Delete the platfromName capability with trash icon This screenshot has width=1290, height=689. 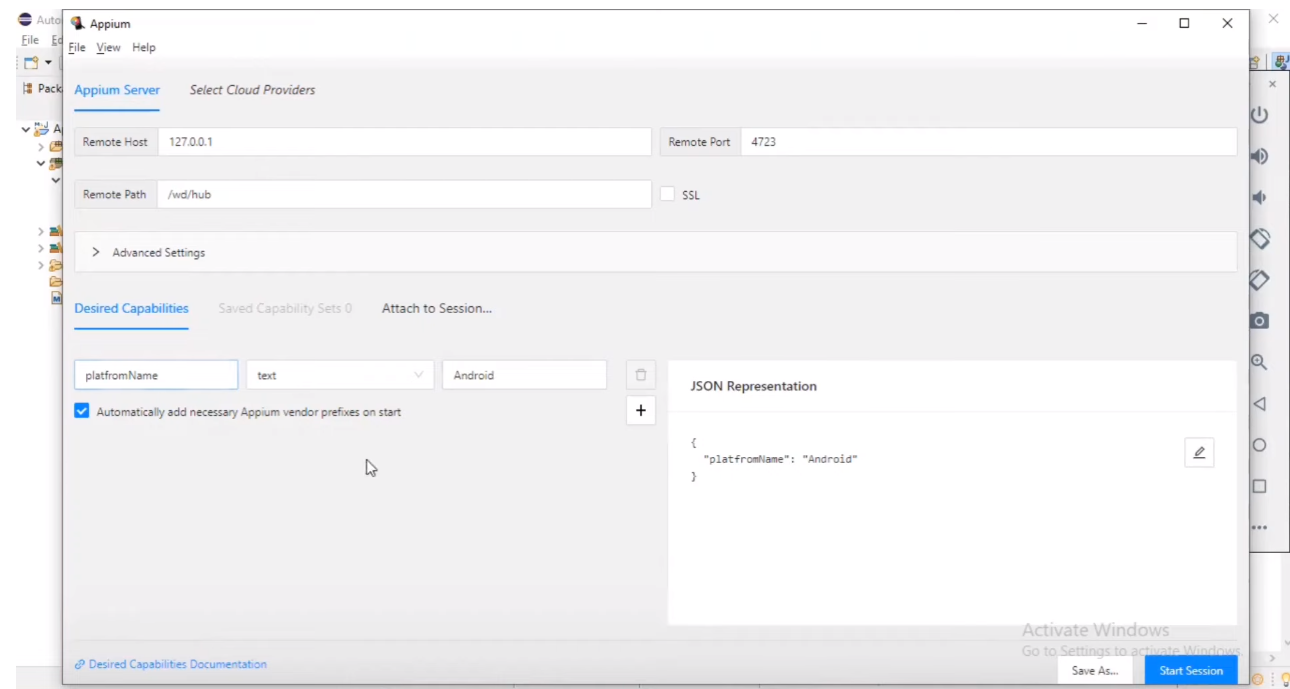click(x=641, y=376)
